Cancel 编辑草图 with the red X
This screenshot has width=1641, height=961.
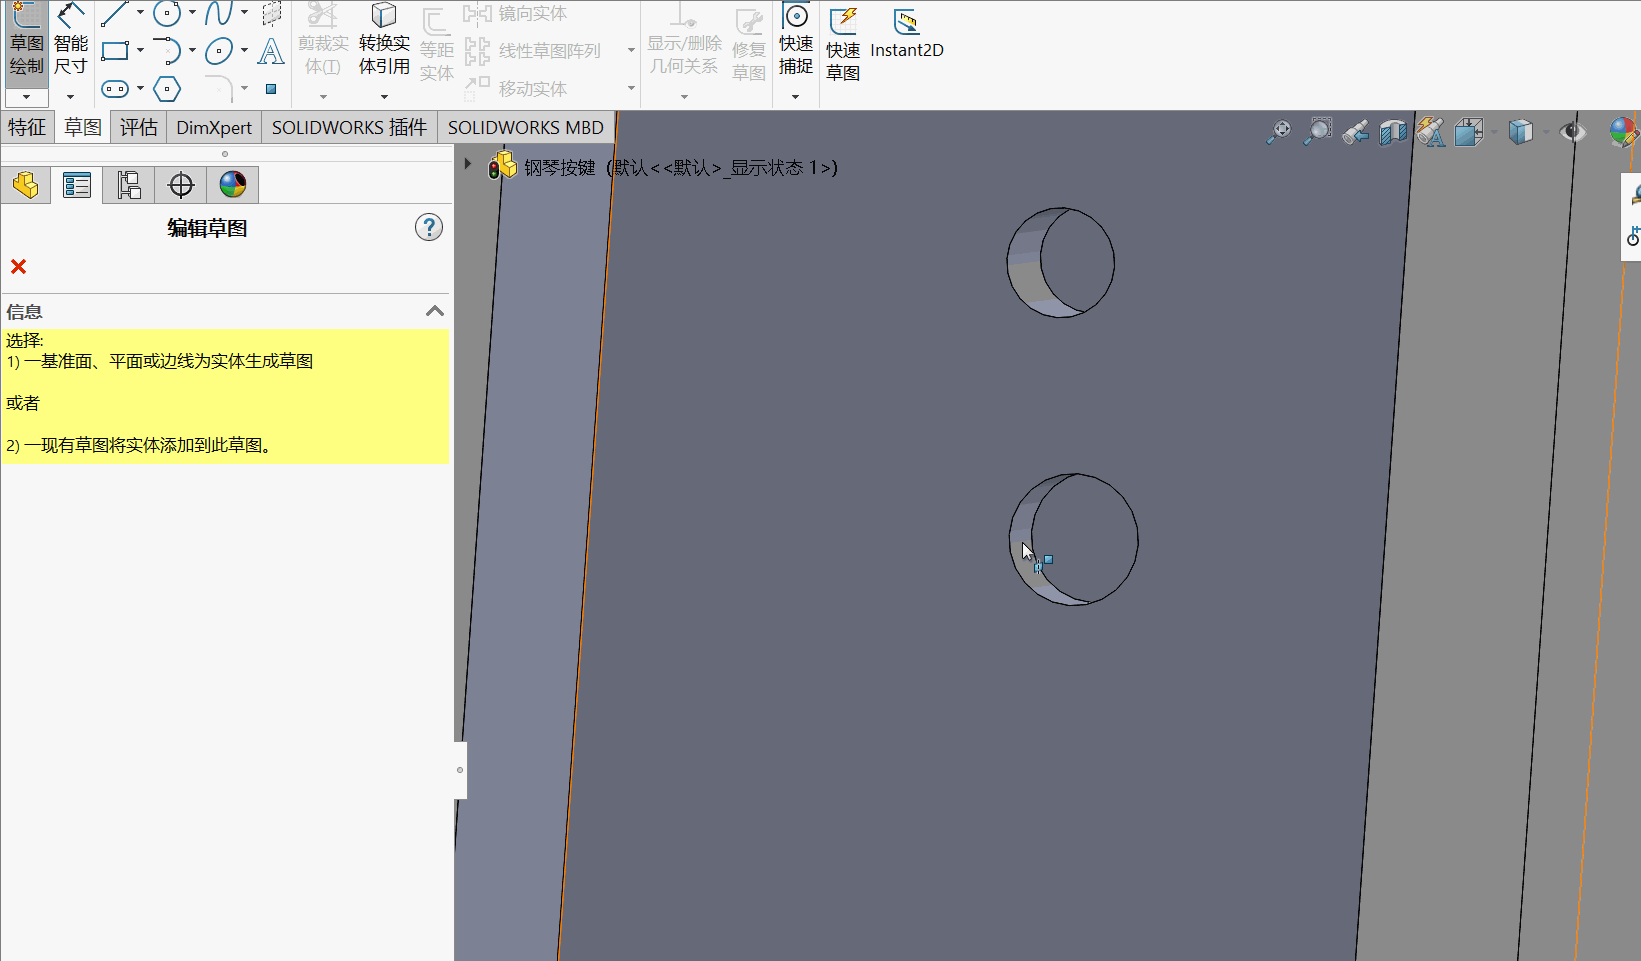[x=18, y=266]
